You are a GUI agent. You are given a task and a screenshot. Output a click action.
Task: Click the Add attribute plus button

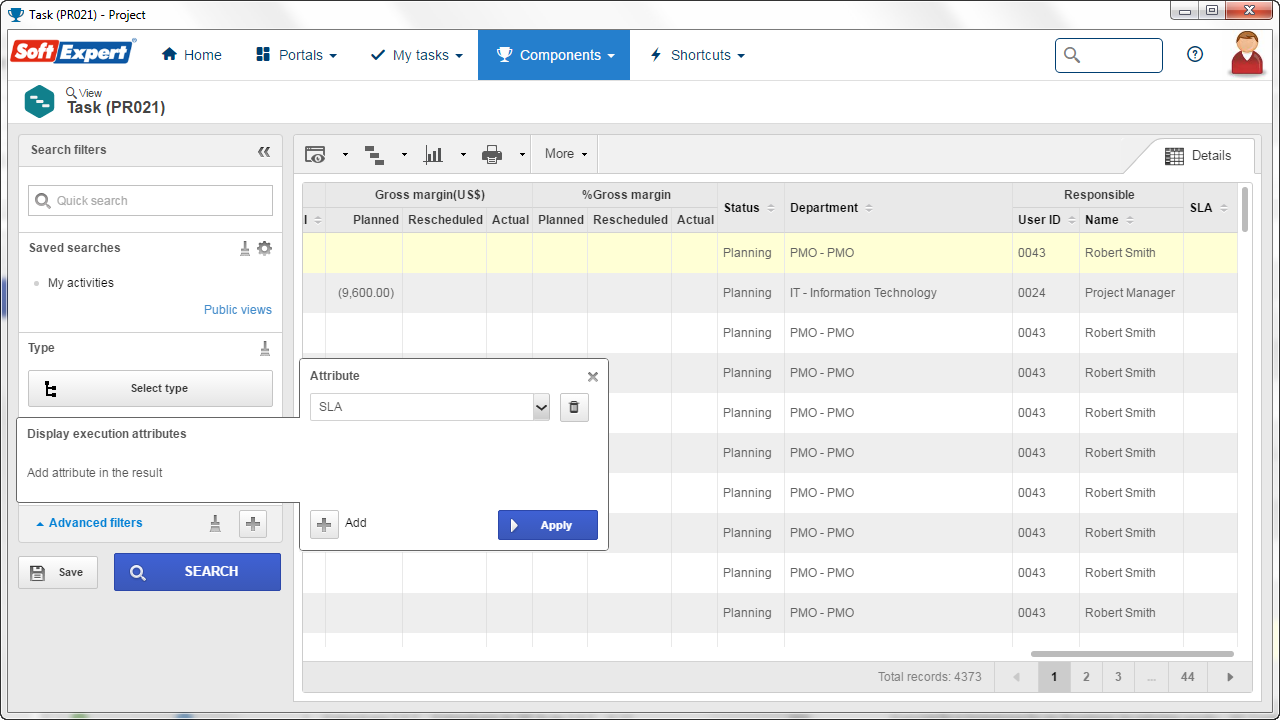click(324, 524)
